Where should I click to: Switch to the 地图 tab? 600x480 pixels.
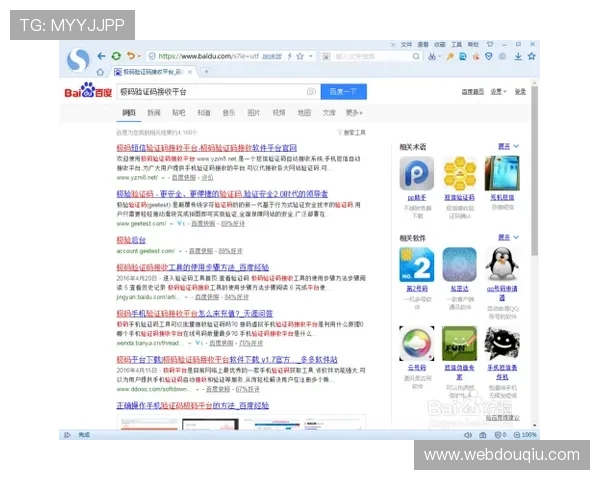(x=304, y=113)
